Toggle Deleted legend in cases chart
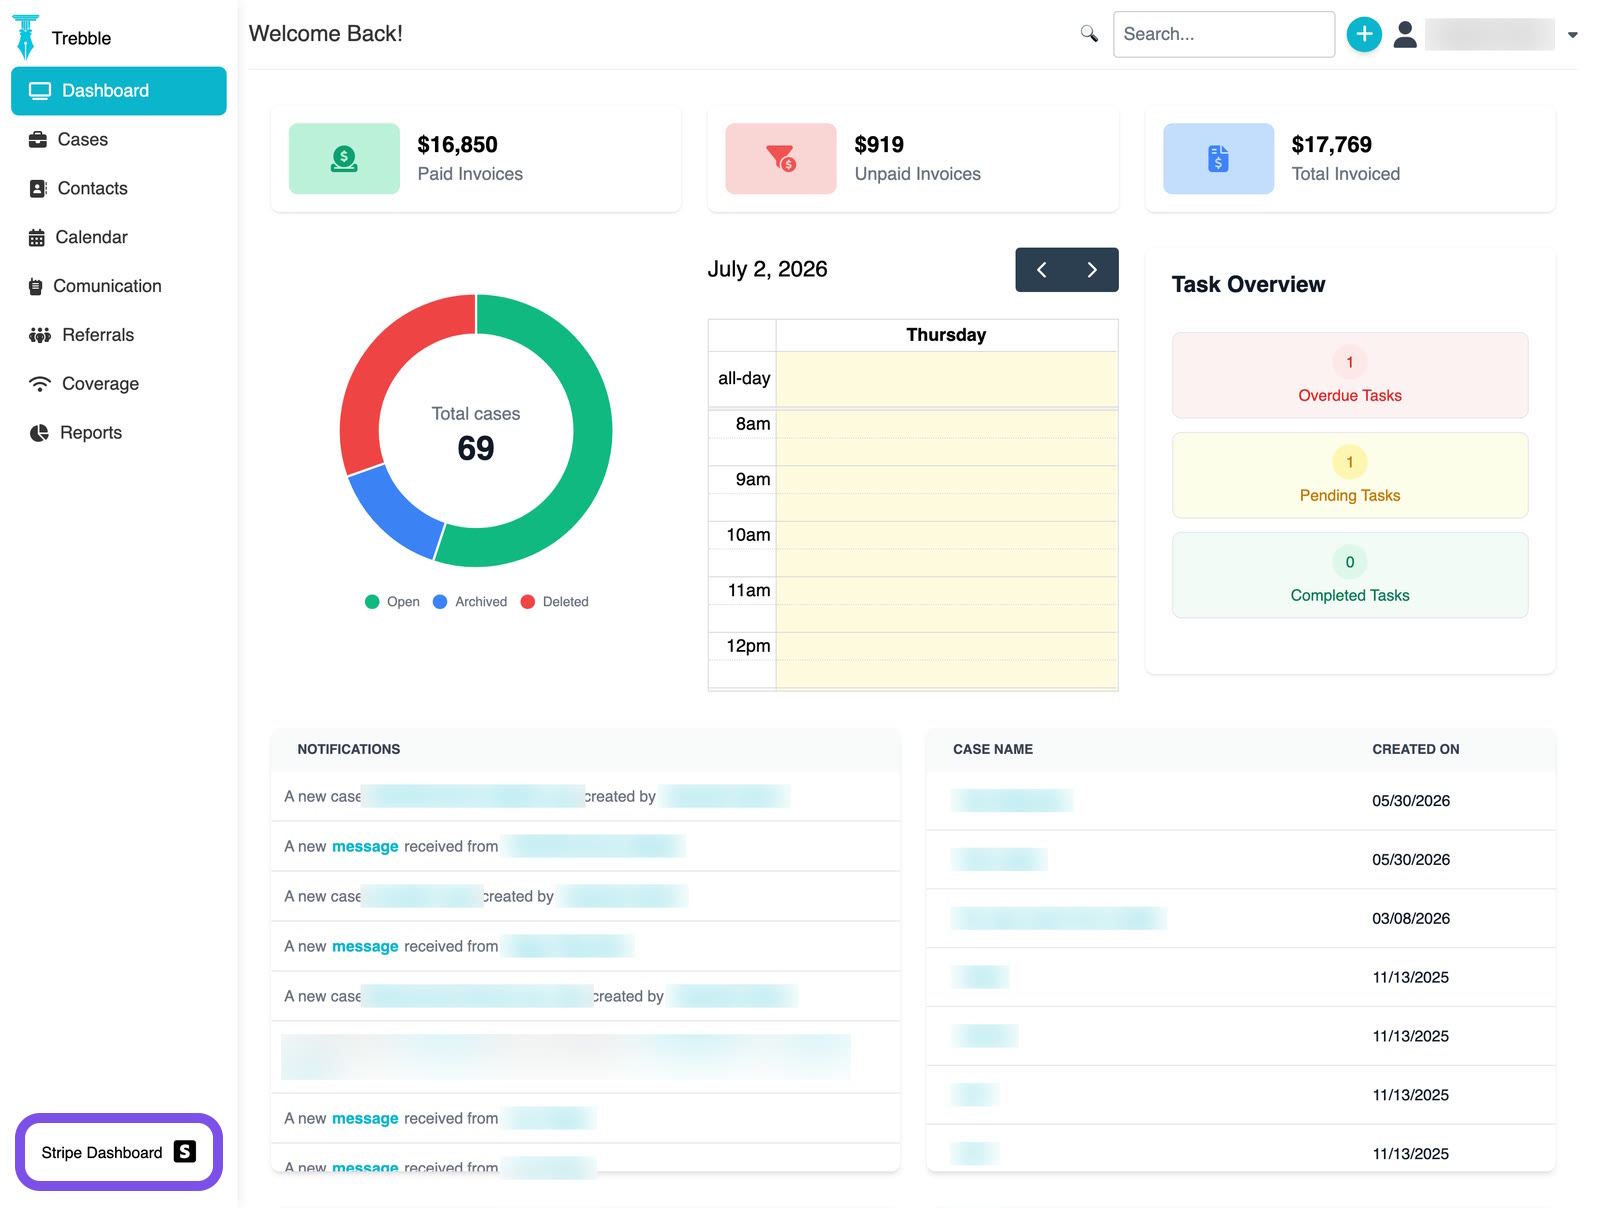The image size is (1600, 1208). tap(555, 602)
